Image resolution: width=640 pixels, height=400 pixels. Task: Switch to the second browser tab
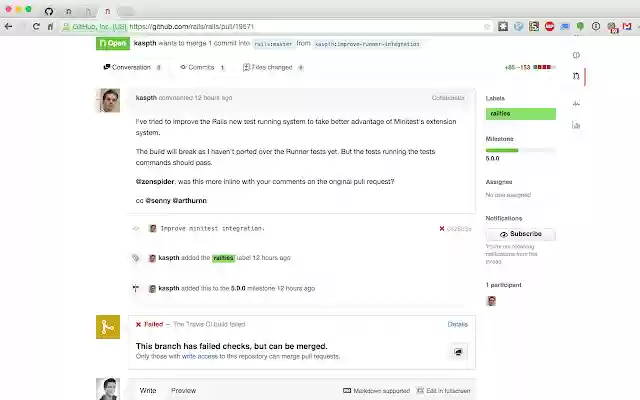[68, 11]
